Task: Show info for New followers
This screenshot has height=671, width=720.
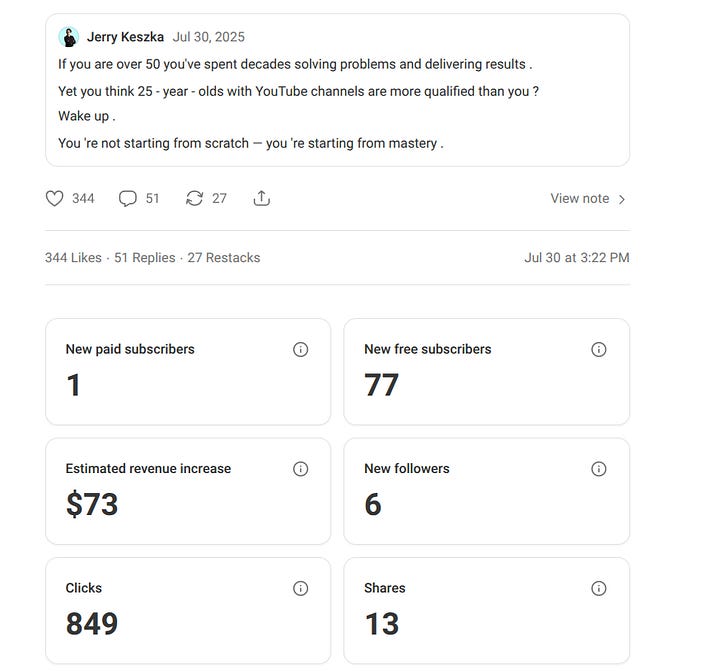Action: click(599, 468)
